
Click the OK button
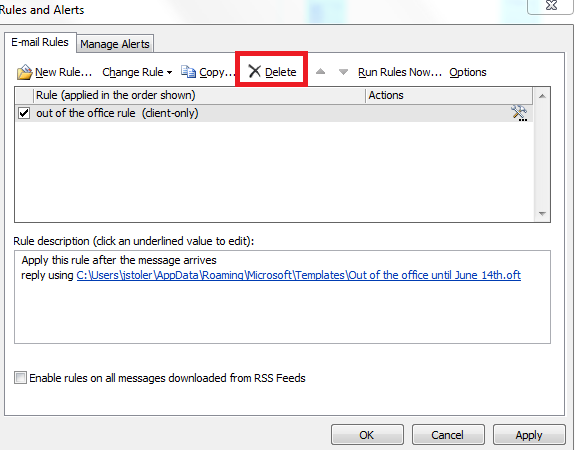coord(367,435)
